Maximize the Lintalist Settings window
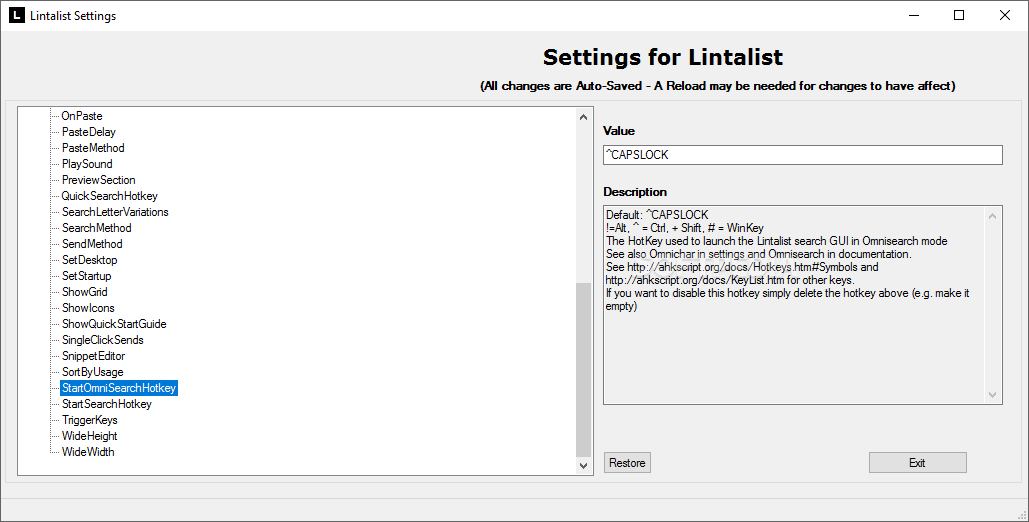1029x522 pixels. click(x=959, y=15)
